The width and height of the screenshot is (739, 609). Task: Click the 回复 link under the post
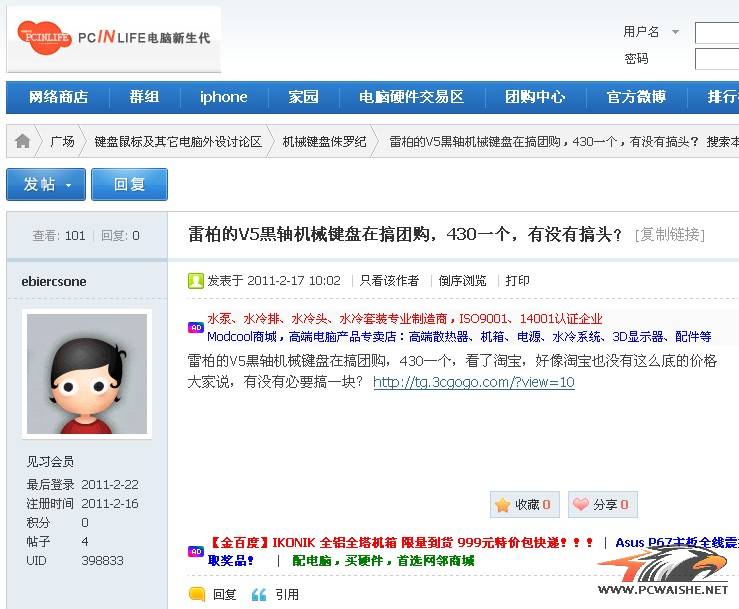[224, 595]
